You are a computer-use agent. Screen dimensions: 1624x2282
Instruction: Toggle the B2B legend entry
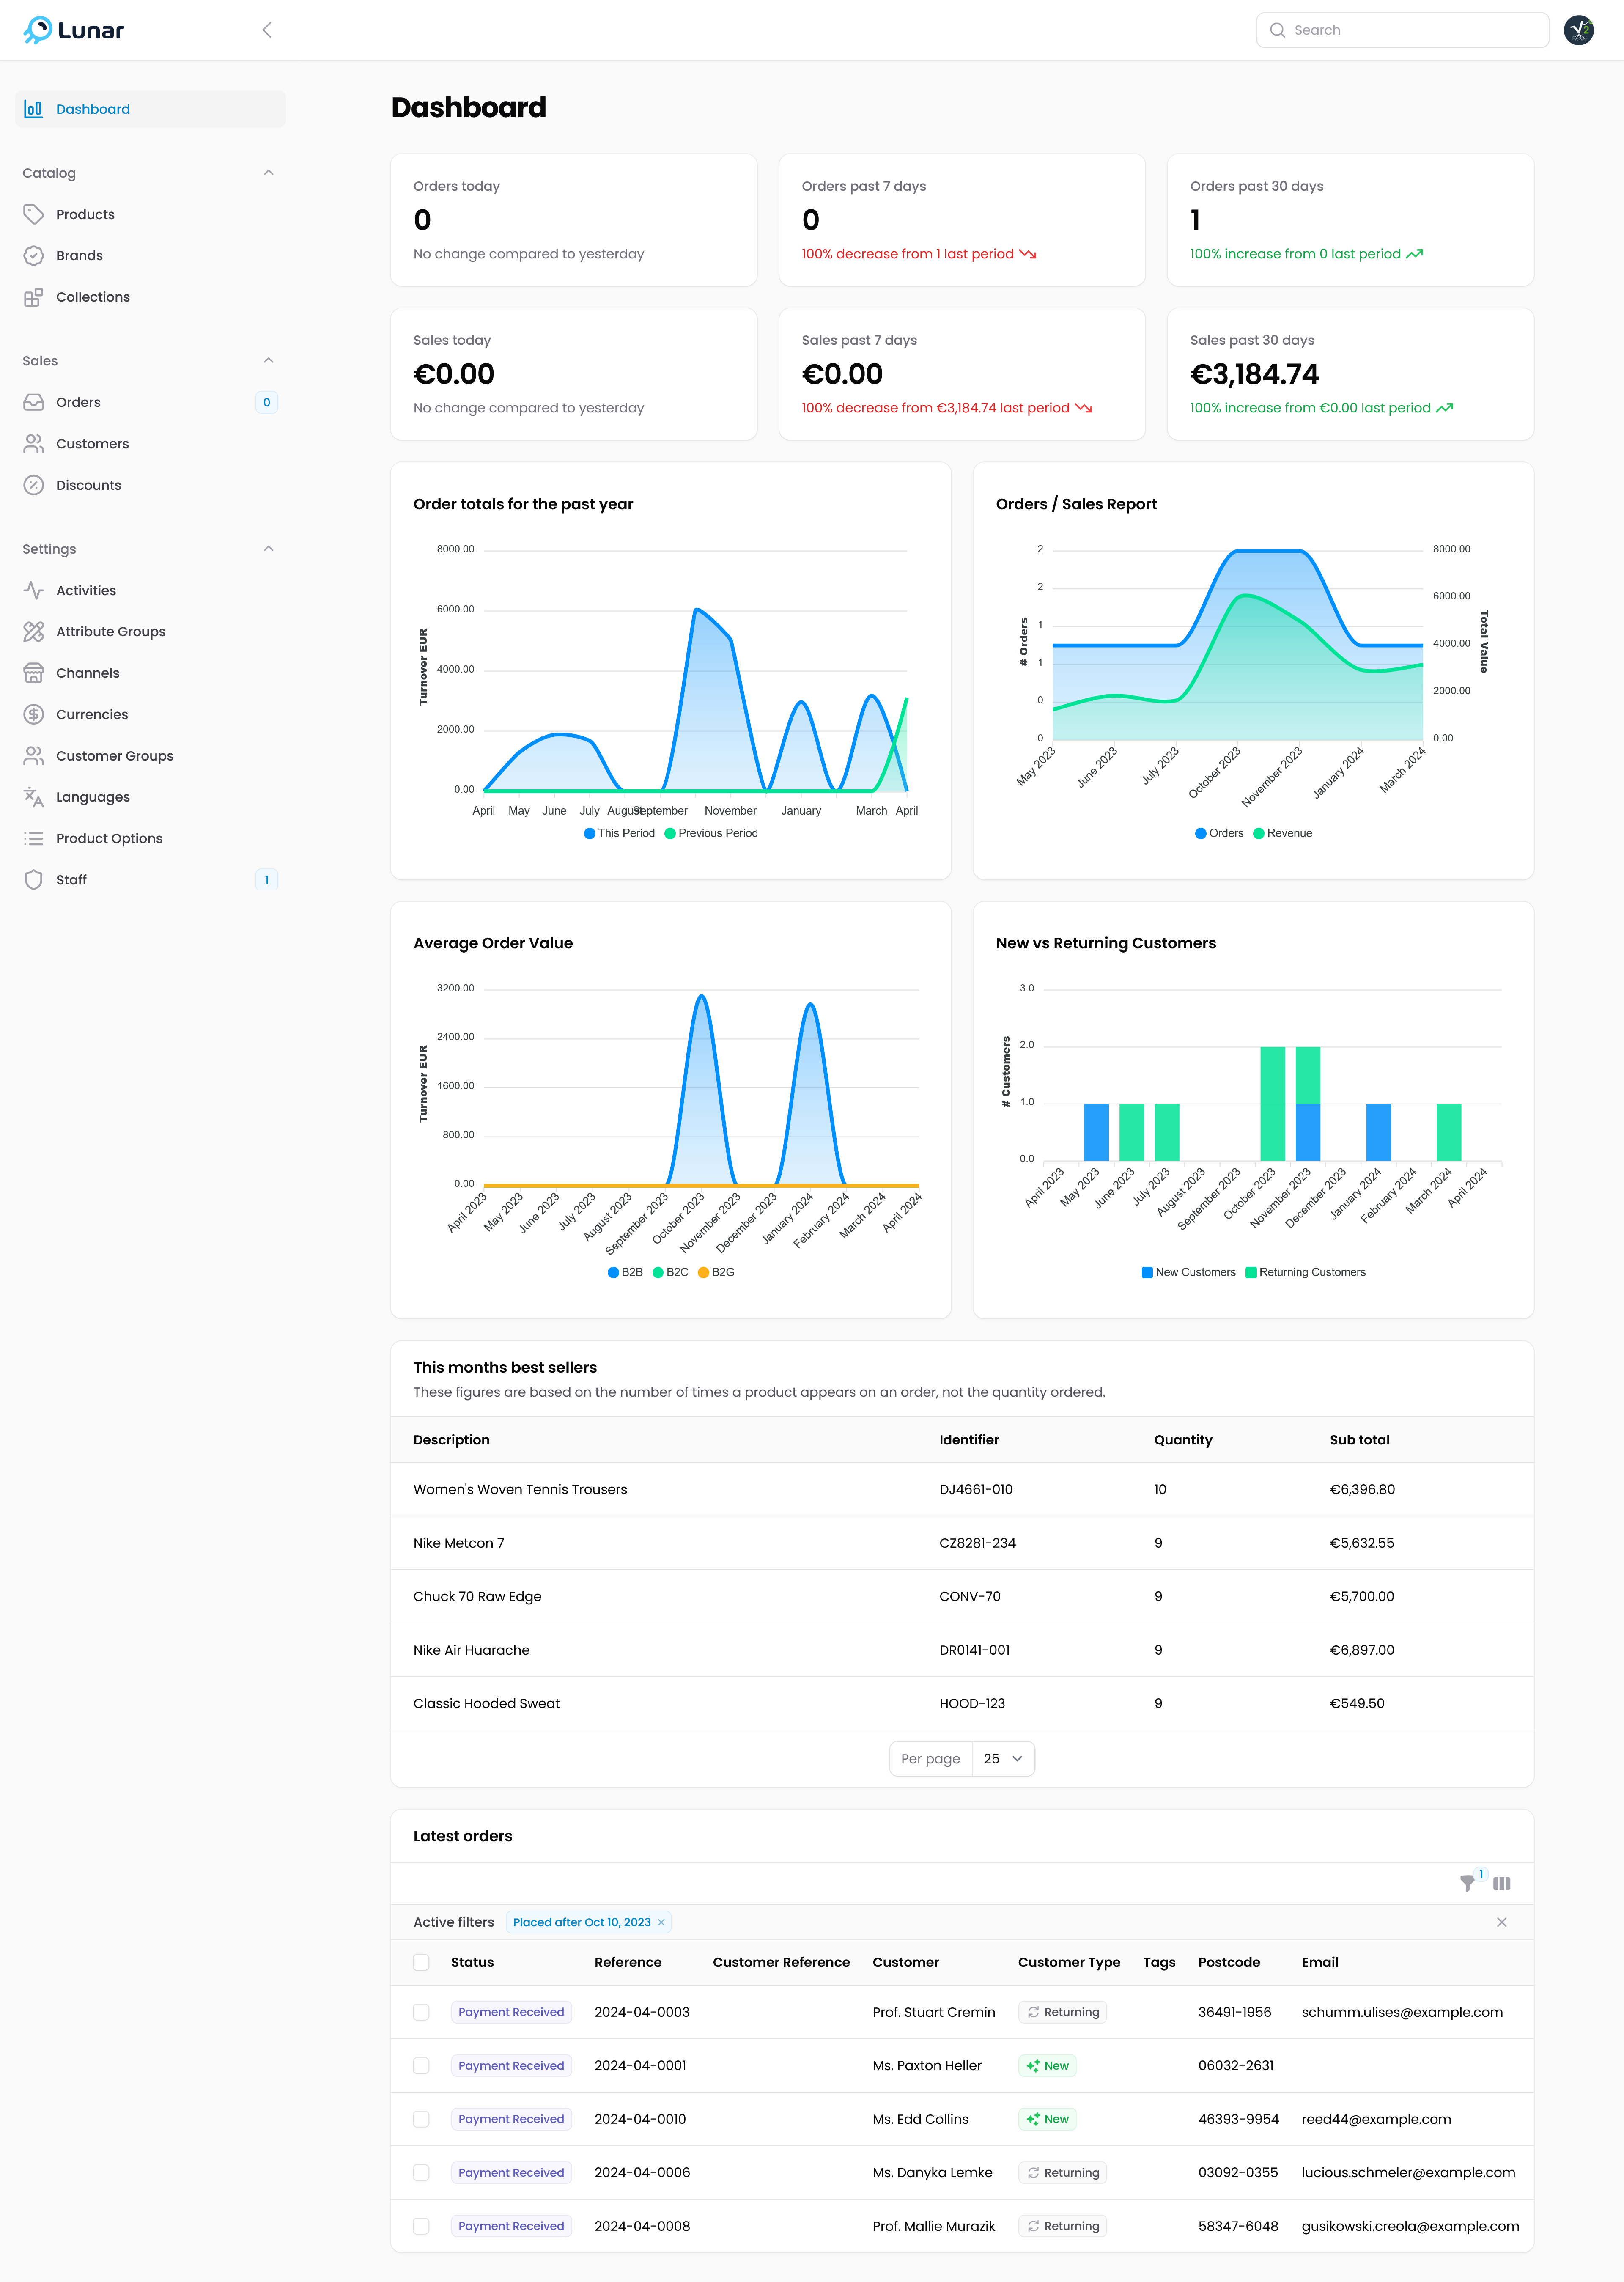tap(625, 1272)
